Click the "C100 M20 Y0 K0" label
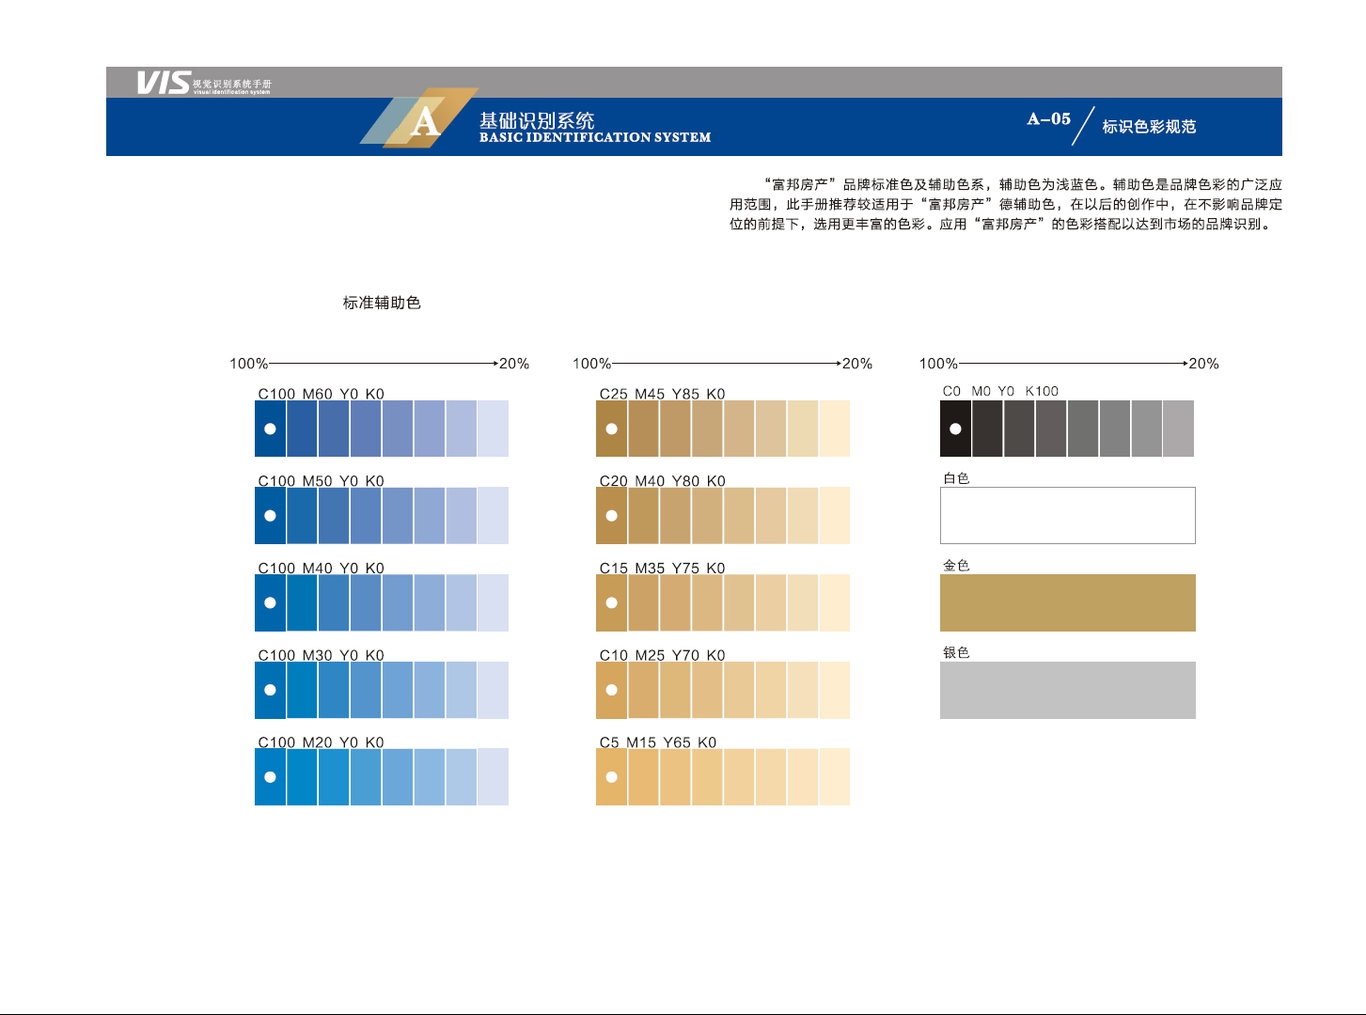Screen dimensions: 1366x1015 tap(321, 742)
